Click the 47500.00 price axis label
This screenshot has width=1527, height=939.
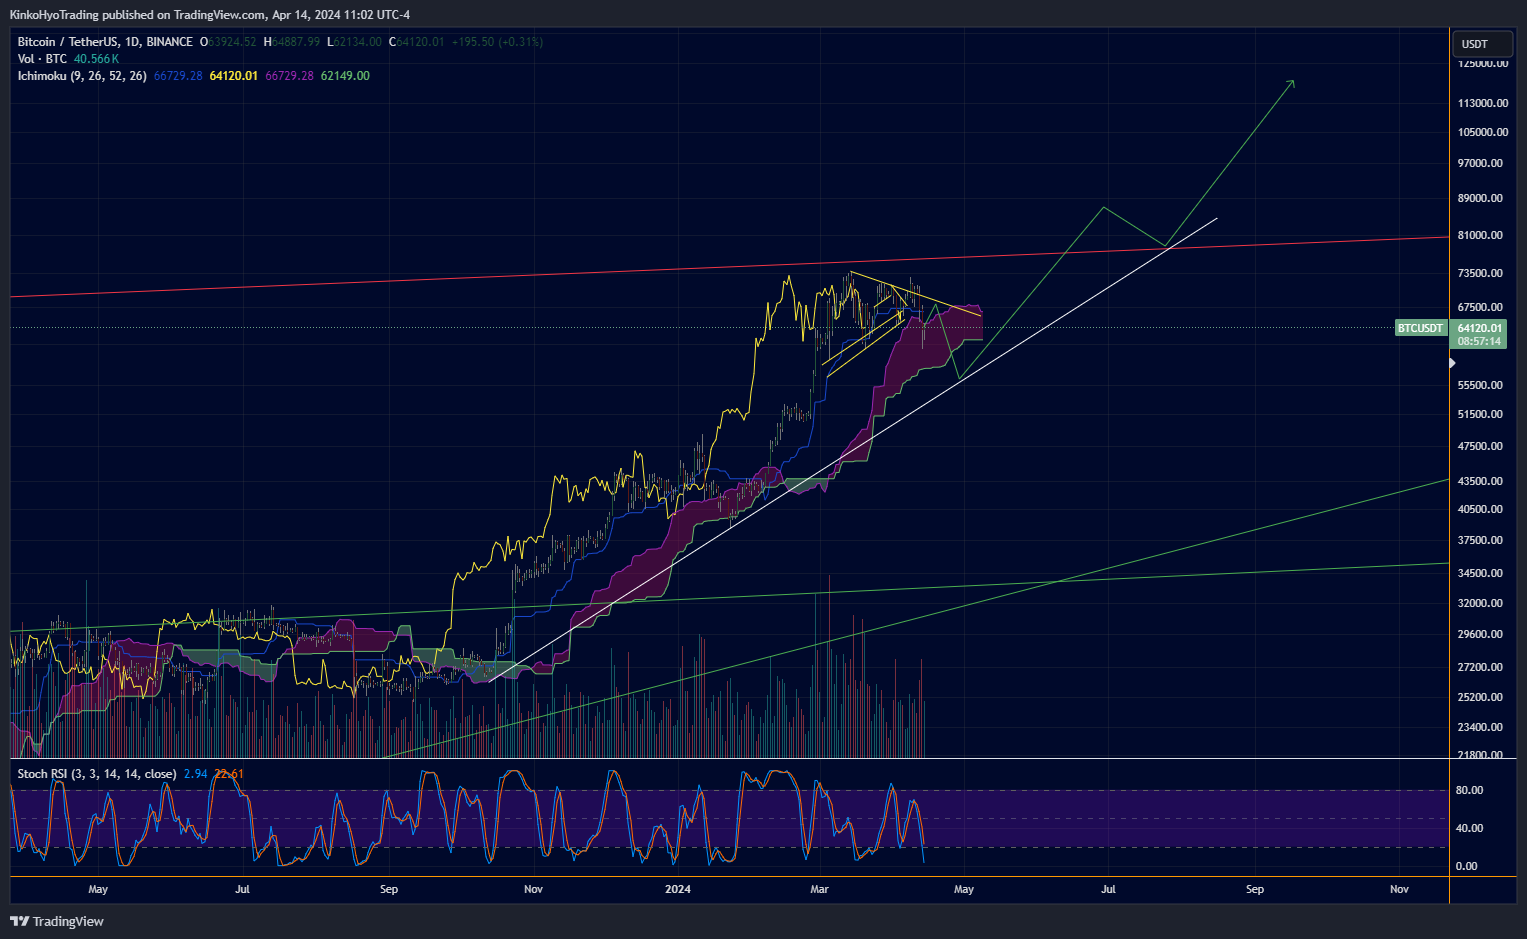1481,446
